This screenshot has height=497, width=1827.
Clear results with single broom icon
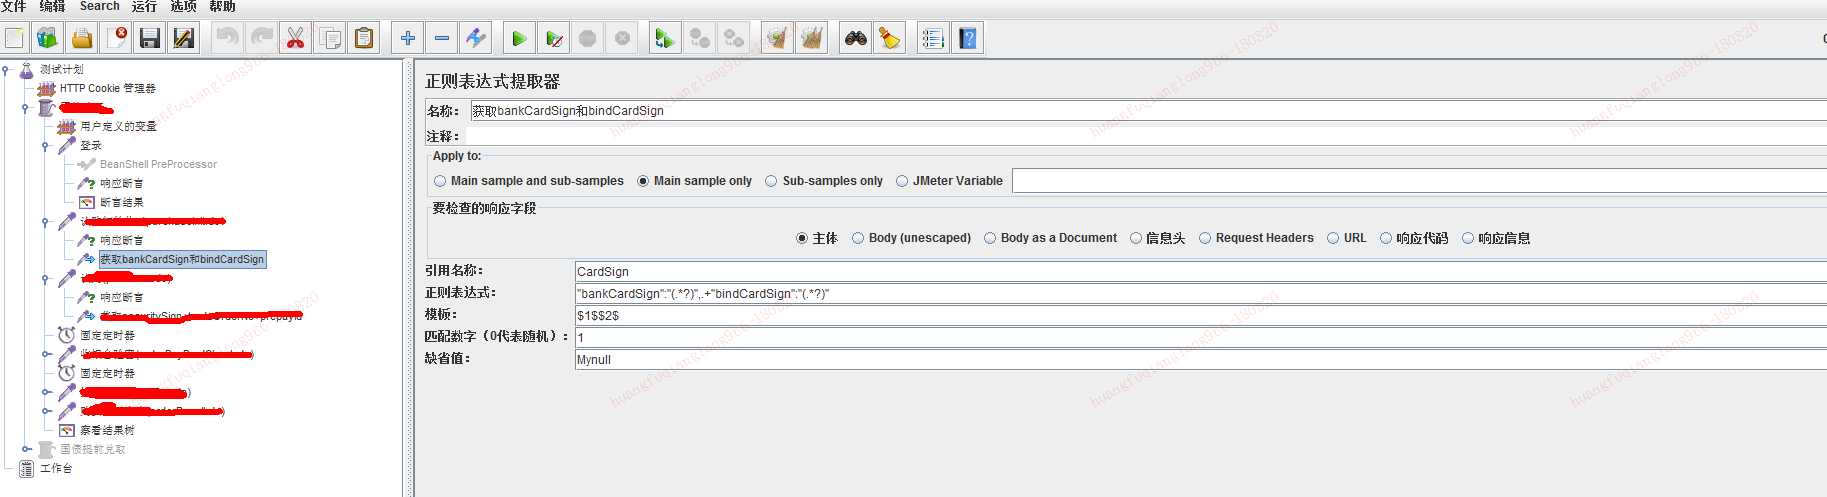pos(777,38)
